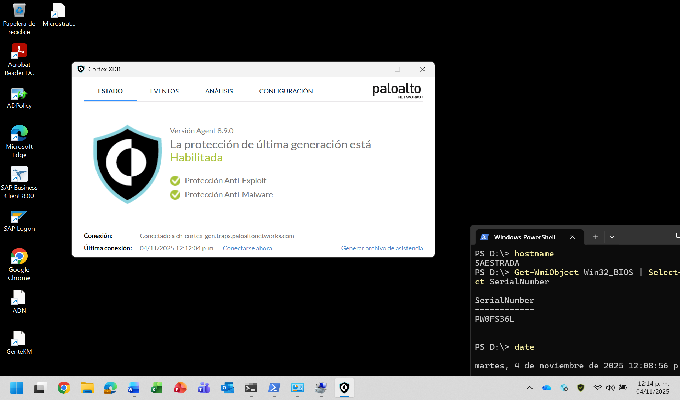The height and width of the screenshot is (400, 680).
Task: Open network settings from the tray
Action: click(x=598, y=388)
